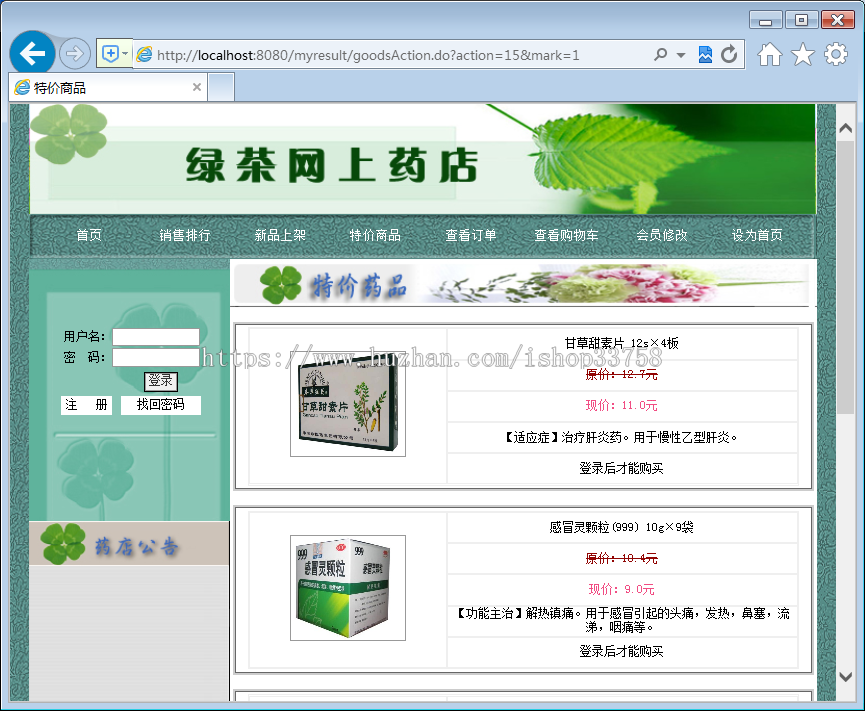Click the Favorites star icon
Screen dimensions: 865x711
[803, 55]
